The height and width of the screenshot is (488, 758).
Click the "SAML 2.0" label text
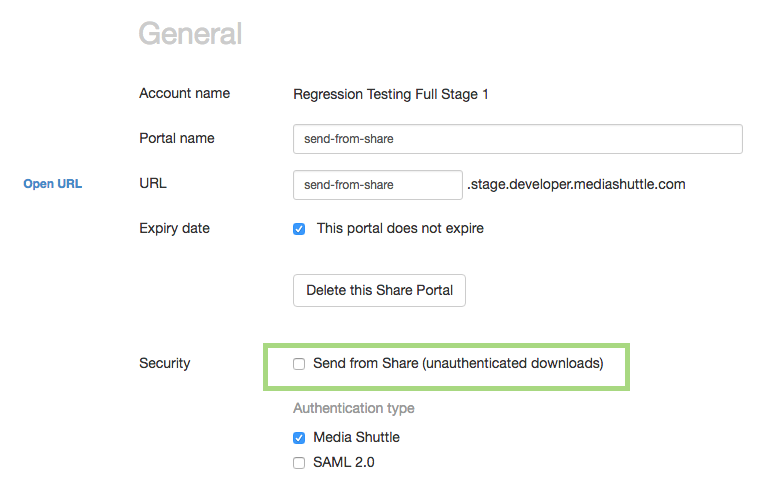coord(344,462)
